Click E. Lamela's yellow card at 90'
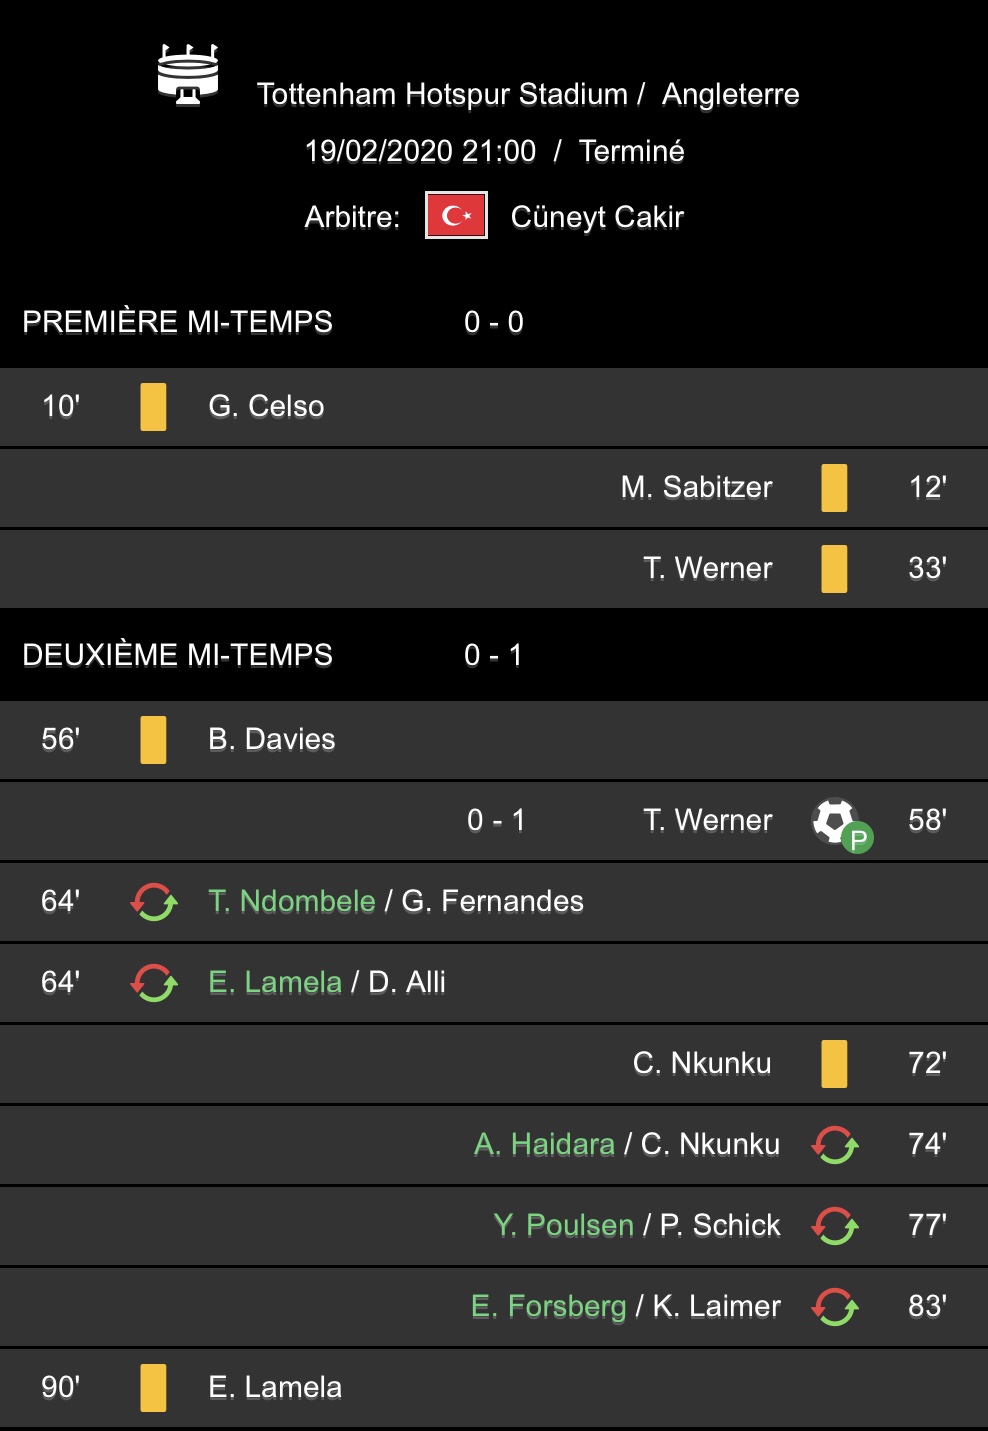Screen dimensions: 988x1431 pos(153,1388)
